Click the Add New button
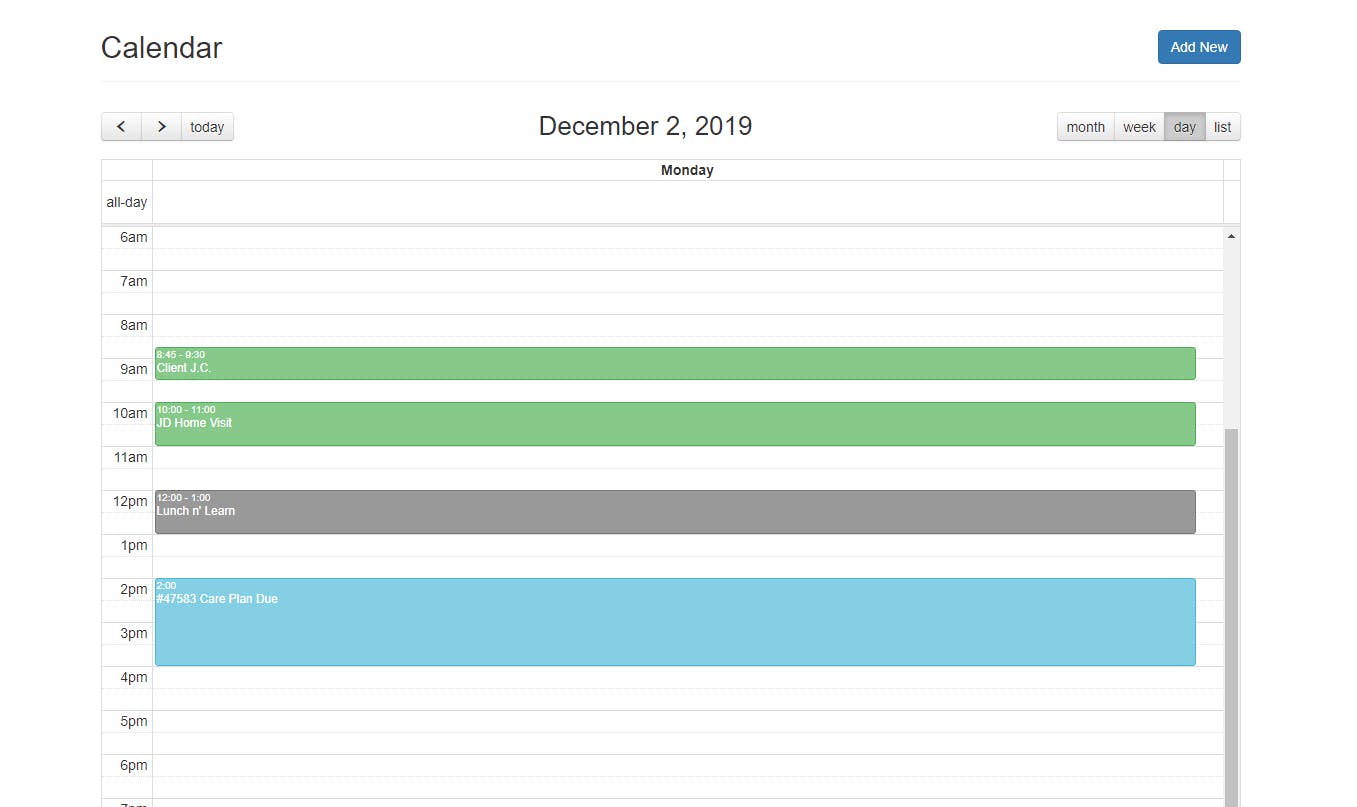 pyautogui.click(x=1198, y=46)
